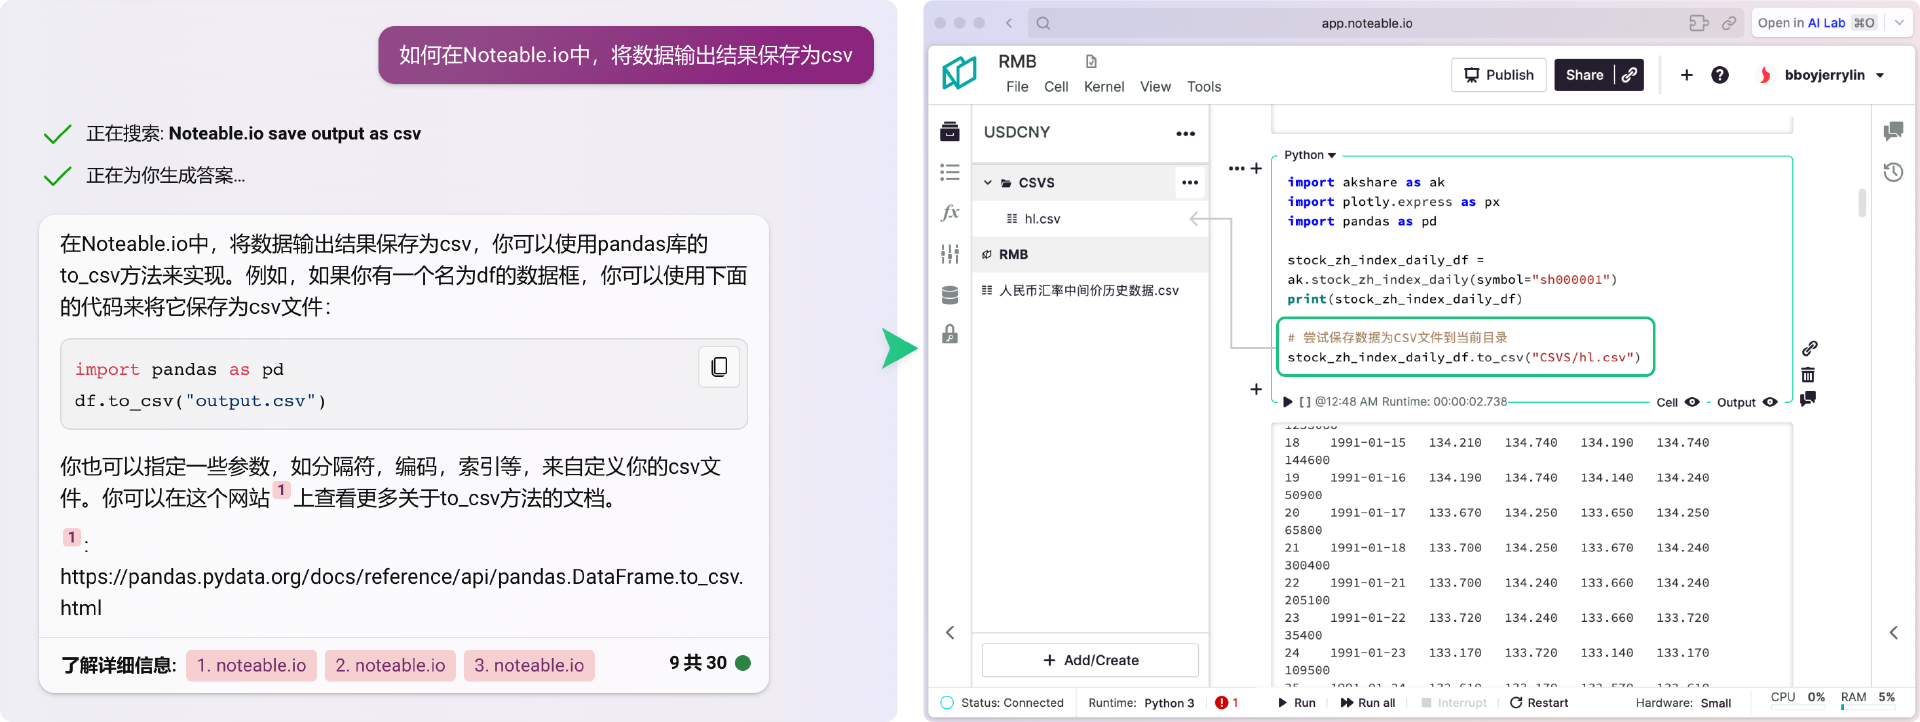Open the CSVS folder three-dot menu

1190,182
